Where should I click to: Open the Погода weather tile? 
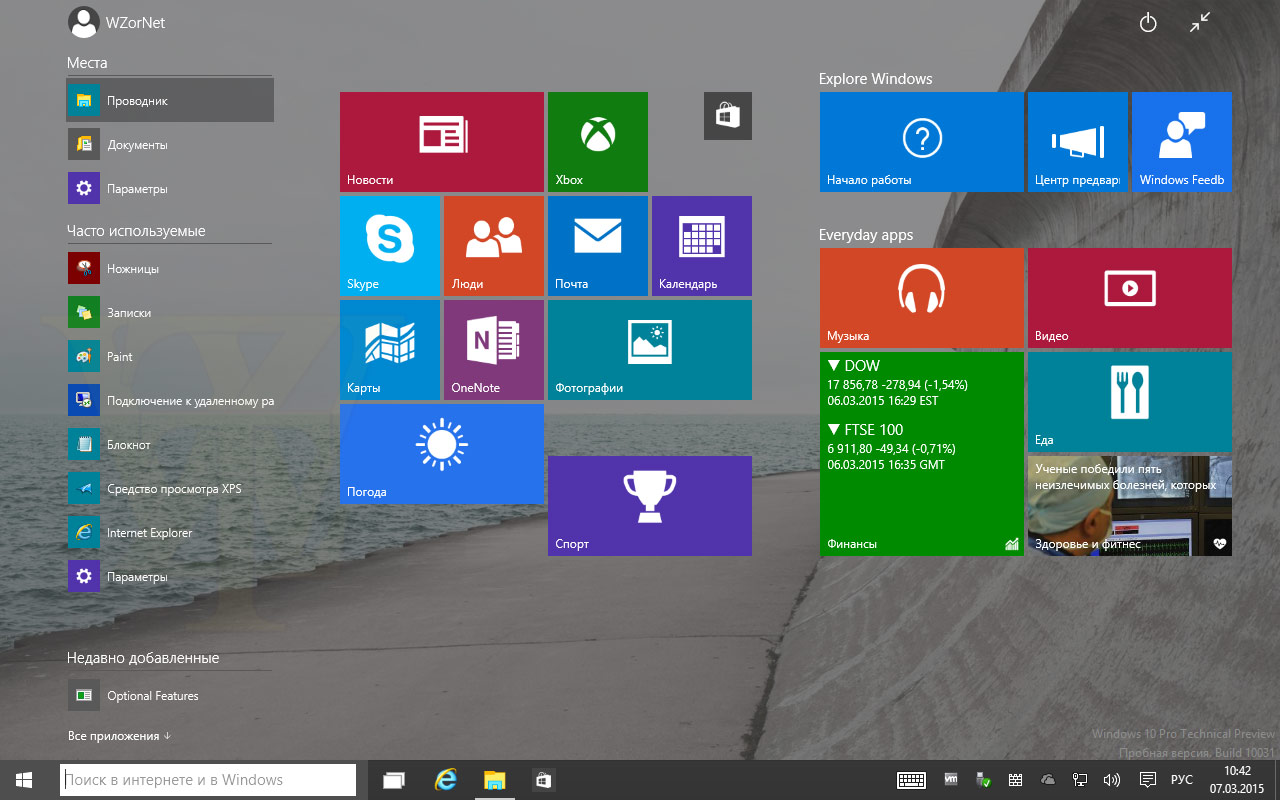coord(441,453)
